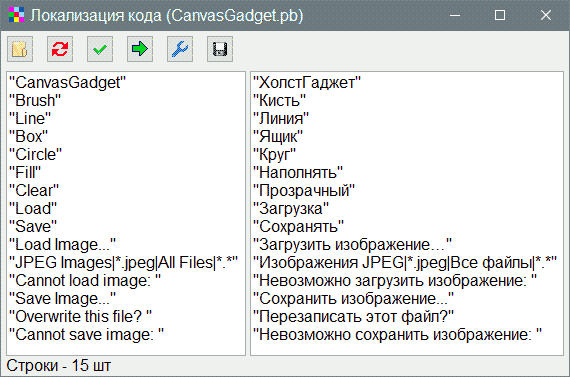Click the open file folder toolbar icon
This screenshot has height=377, width=570.
(x=20, y=49)
